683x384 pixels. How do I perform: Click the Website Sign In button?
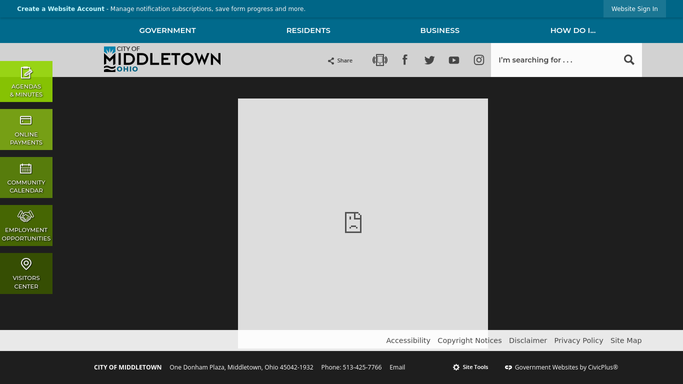[634, 9]
